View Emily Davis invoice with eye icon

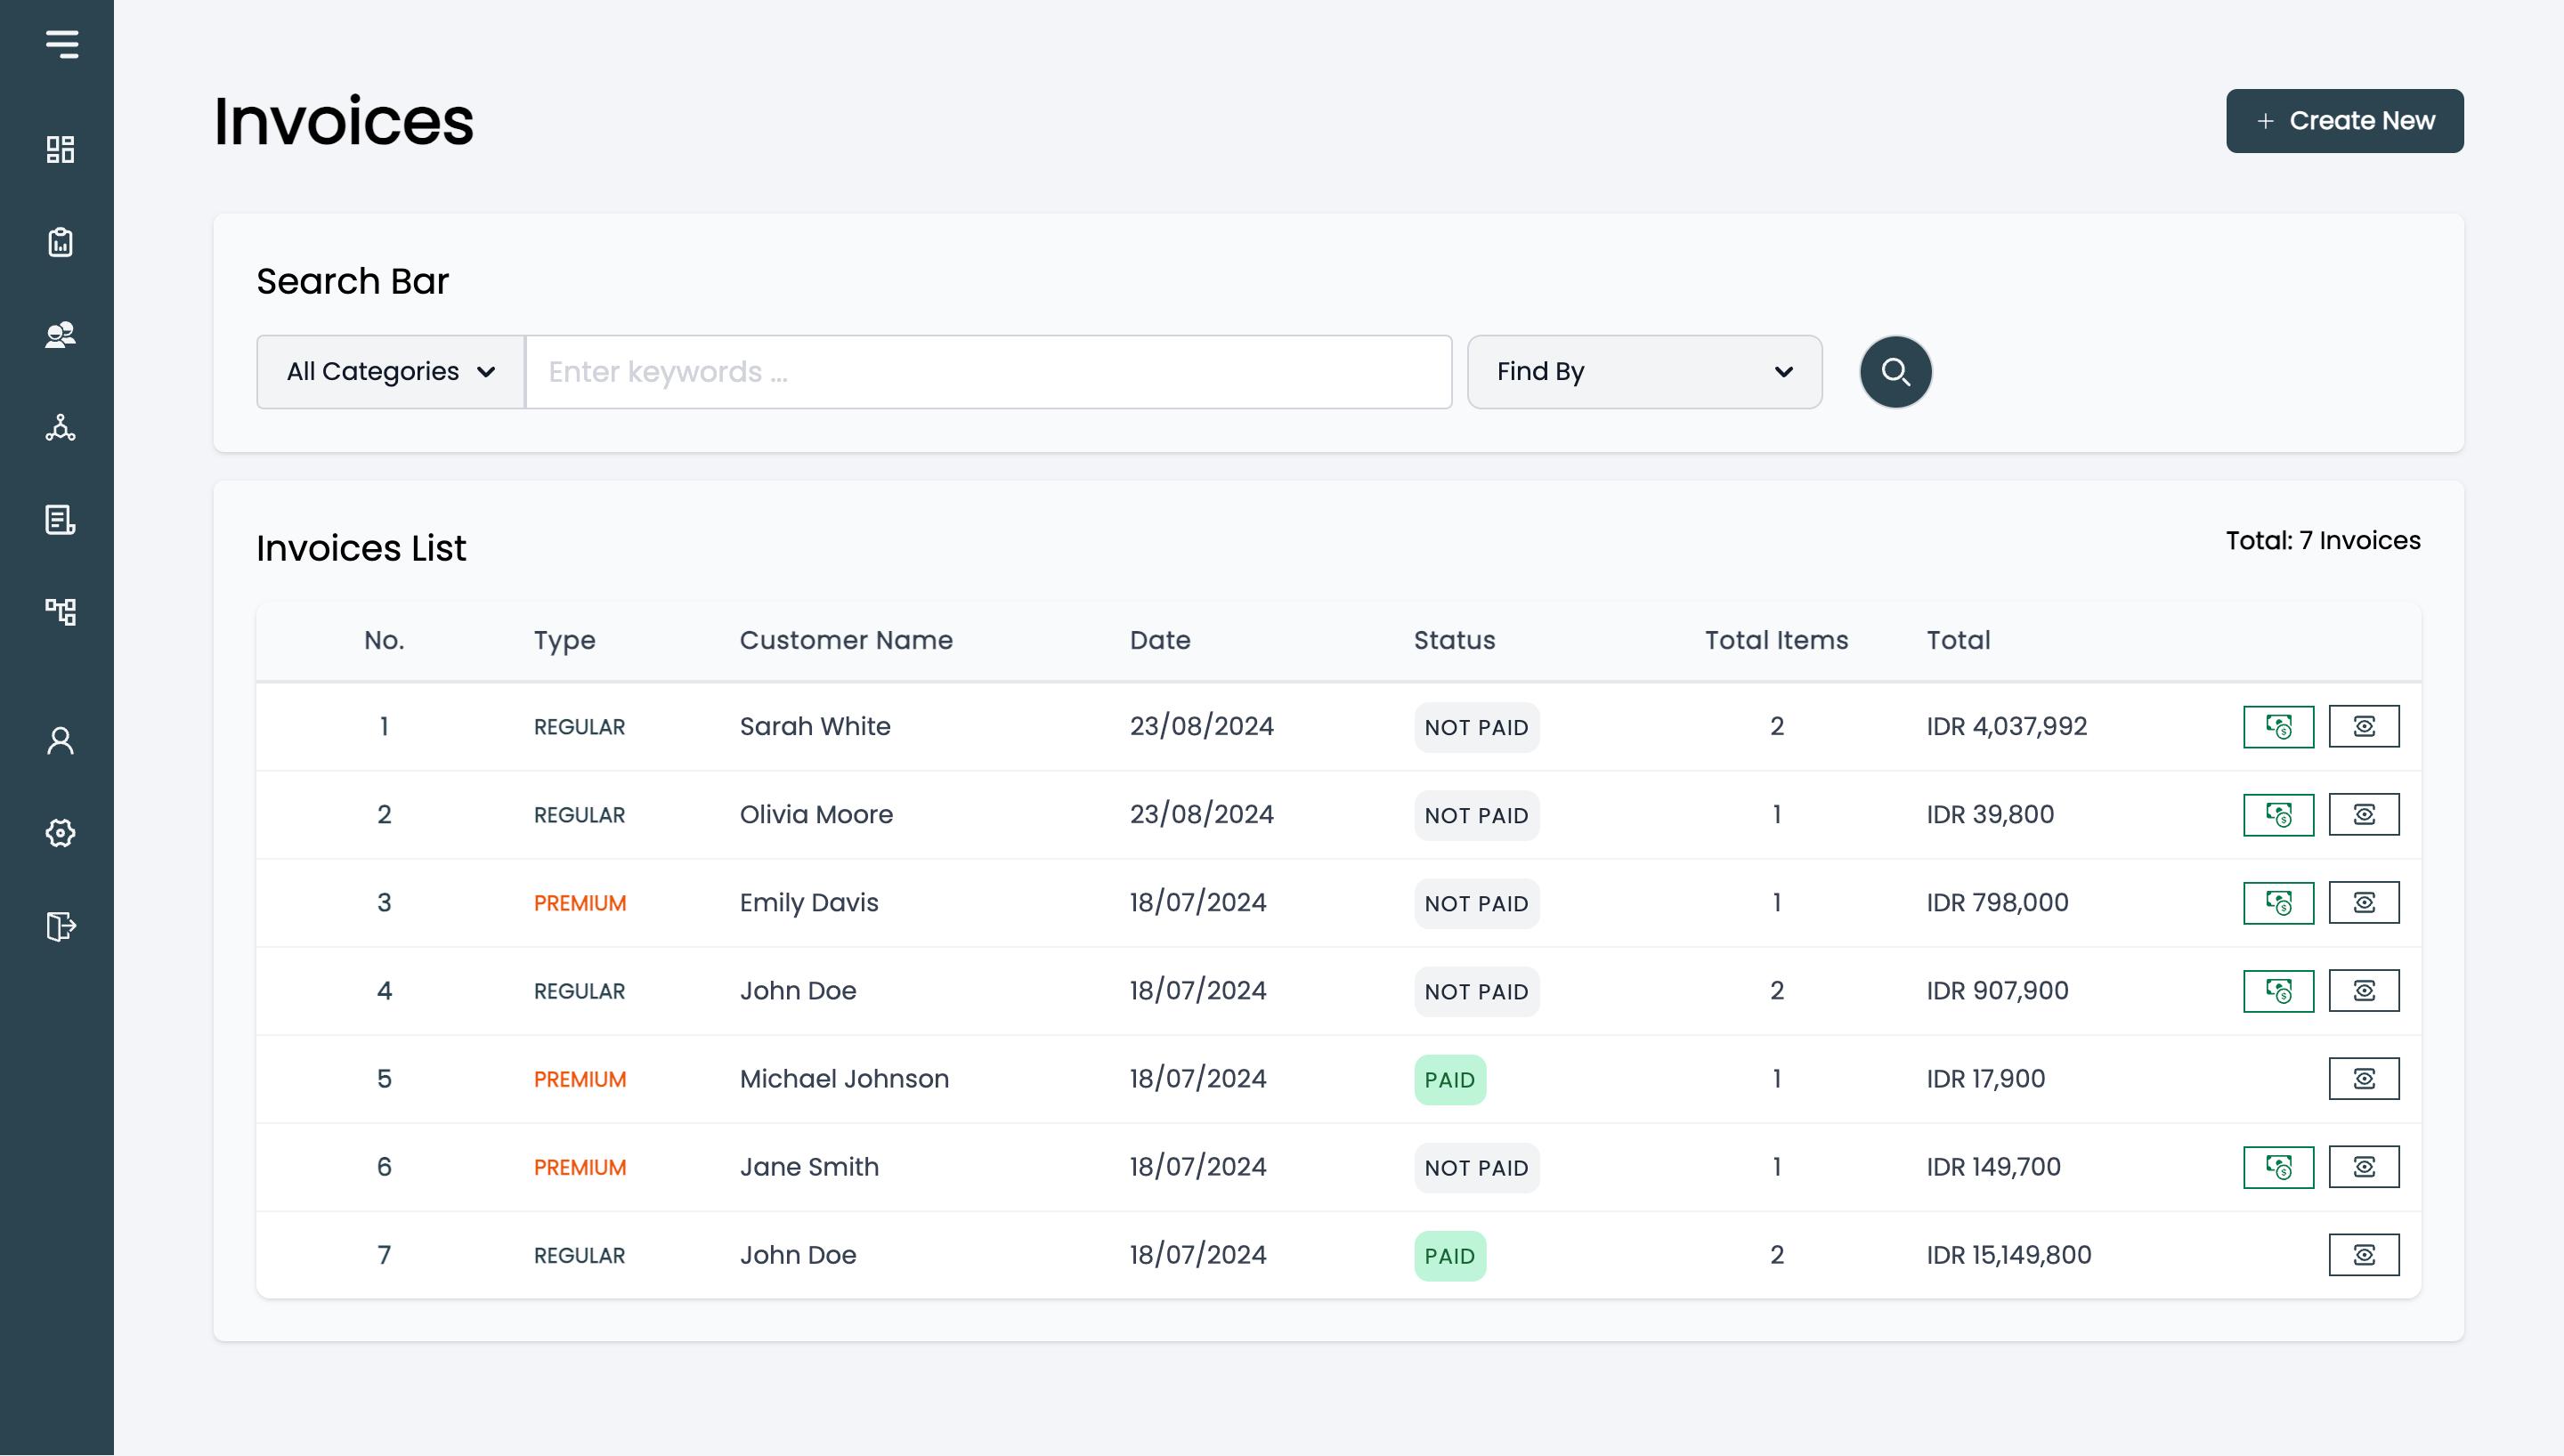2364,903
